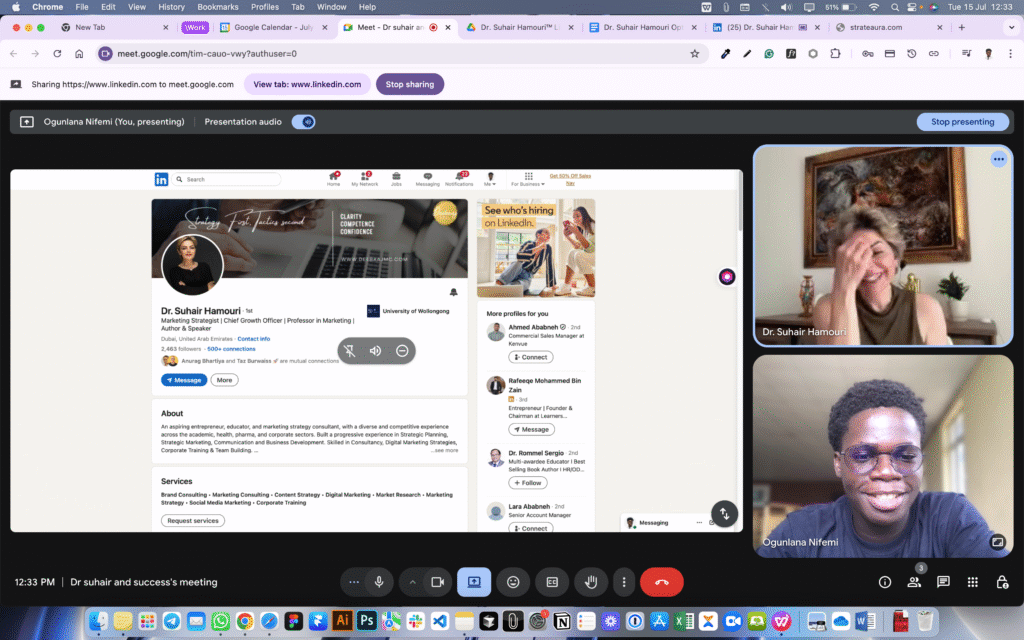Expand video settings chevron beside camera
Image resolution: width=1024 pixels, height=640 pixels.
pos(412,582)
